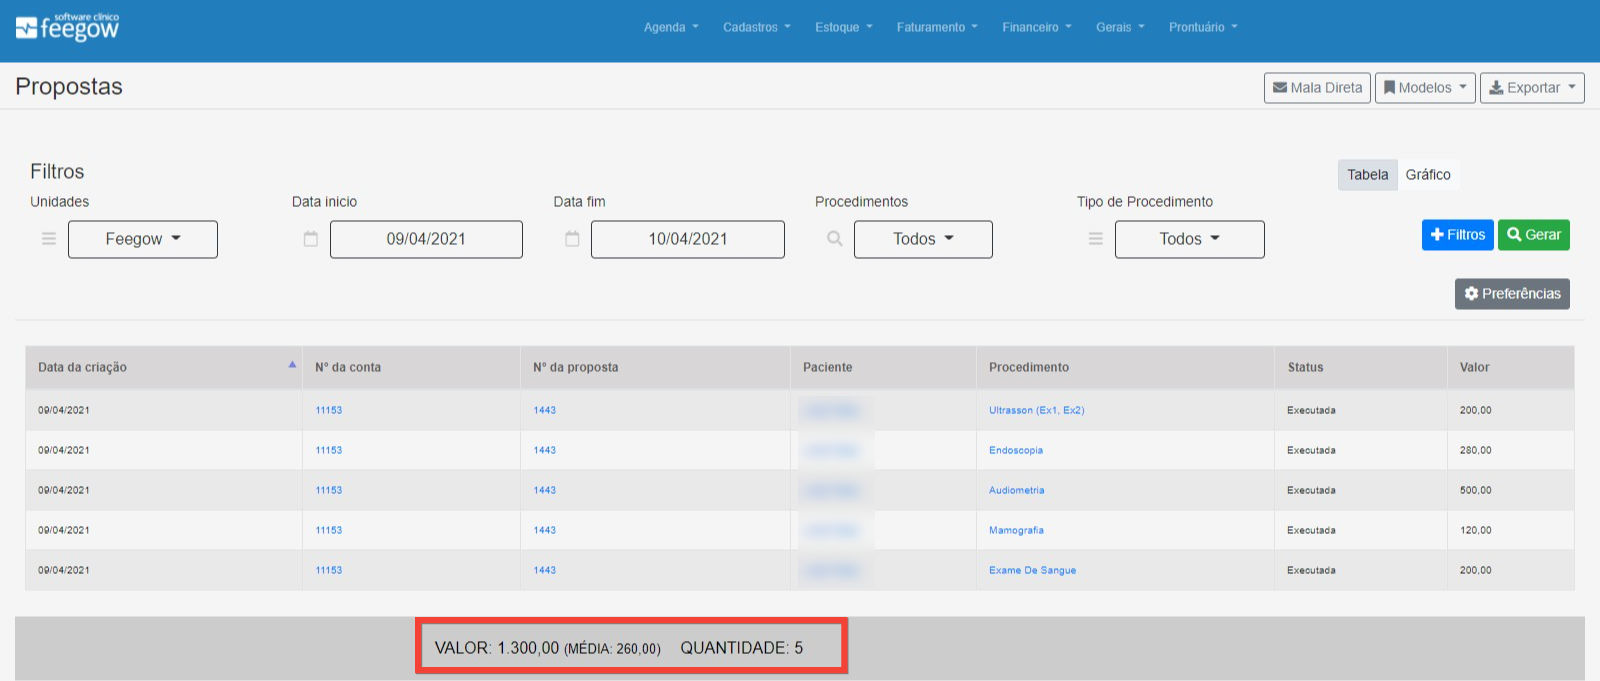This screenshot has width=1600, height=681.
Task: Open the Gerais menu
Action: 1120,27
